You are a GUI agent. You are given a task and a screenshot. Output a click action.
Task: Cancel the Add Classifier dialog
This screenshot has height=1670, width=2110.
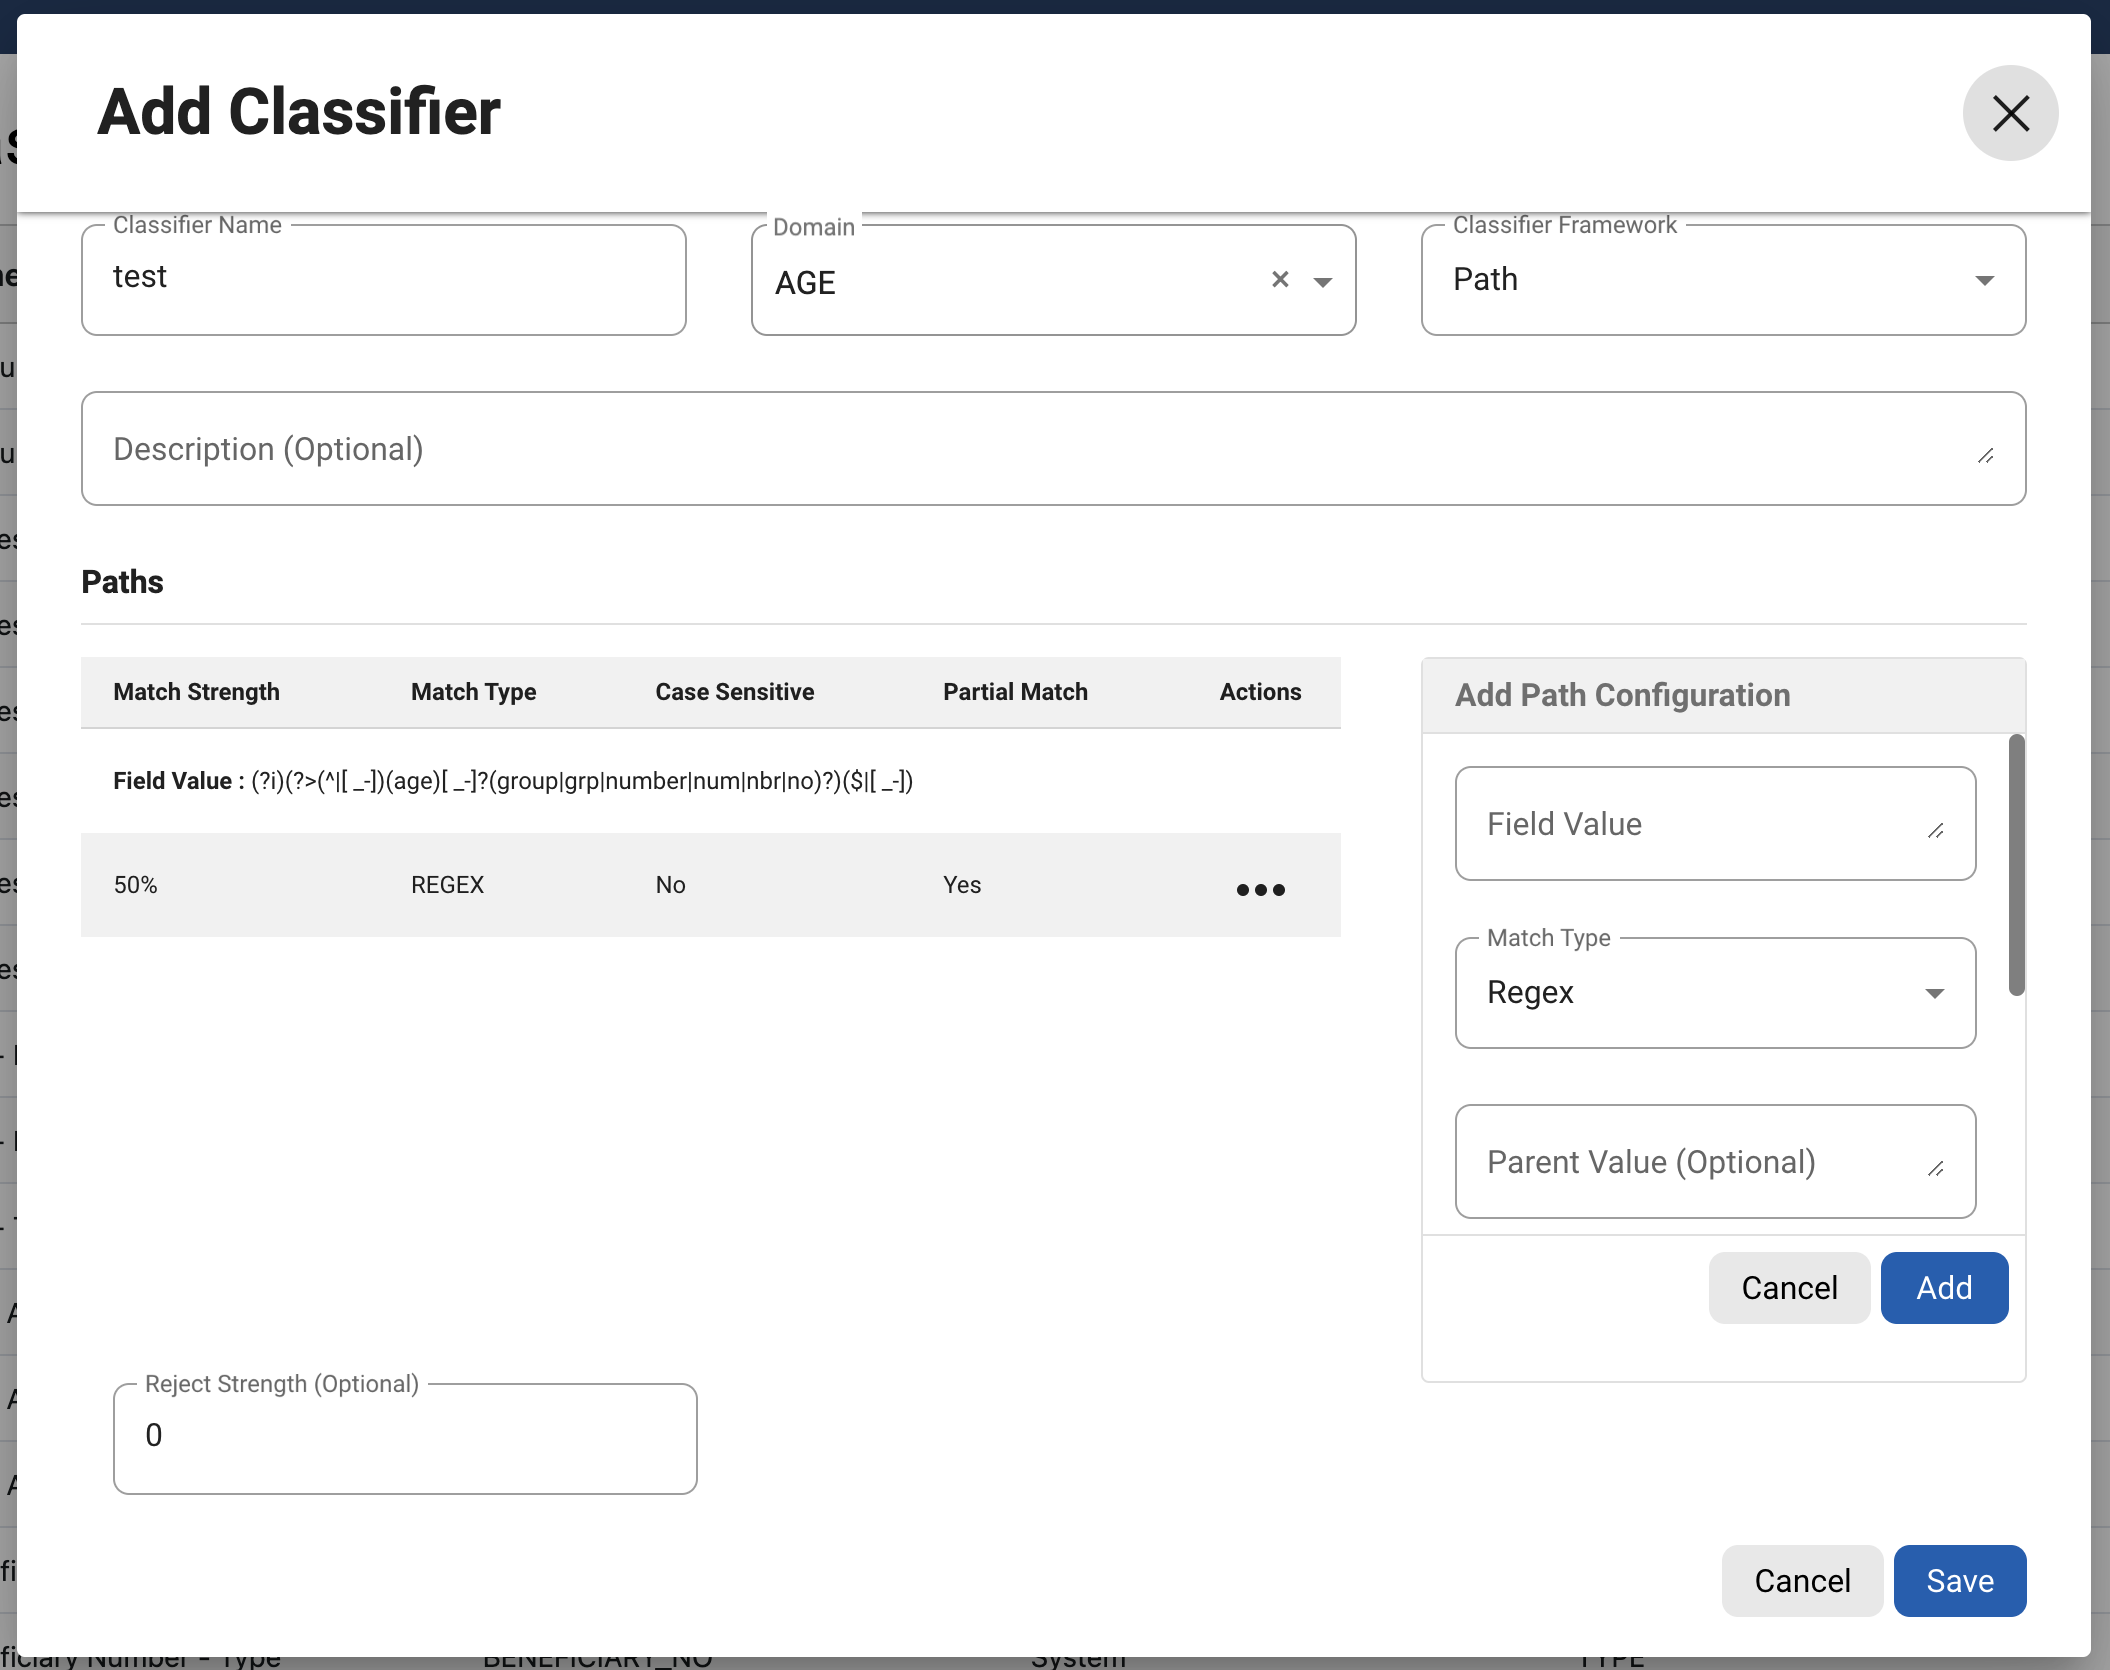point(1801,1581)
